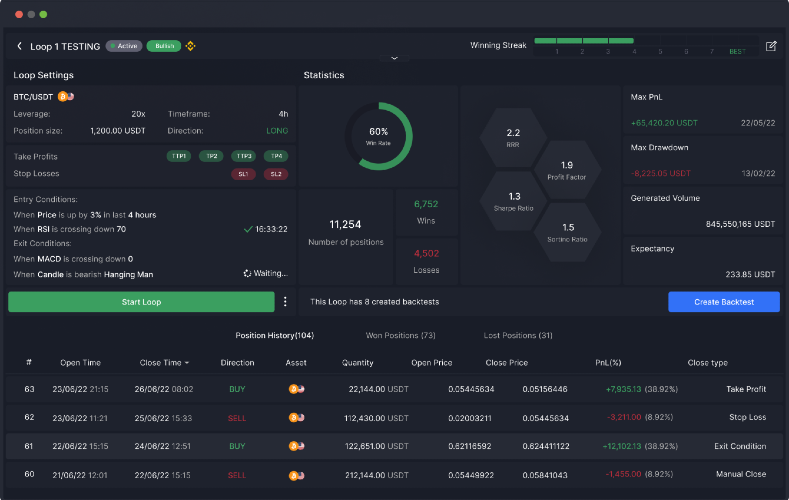Toggle the SL1 stop loss pill
Image resolution: width=789 pixels, height=500 pixels.
tap(244, 174)
